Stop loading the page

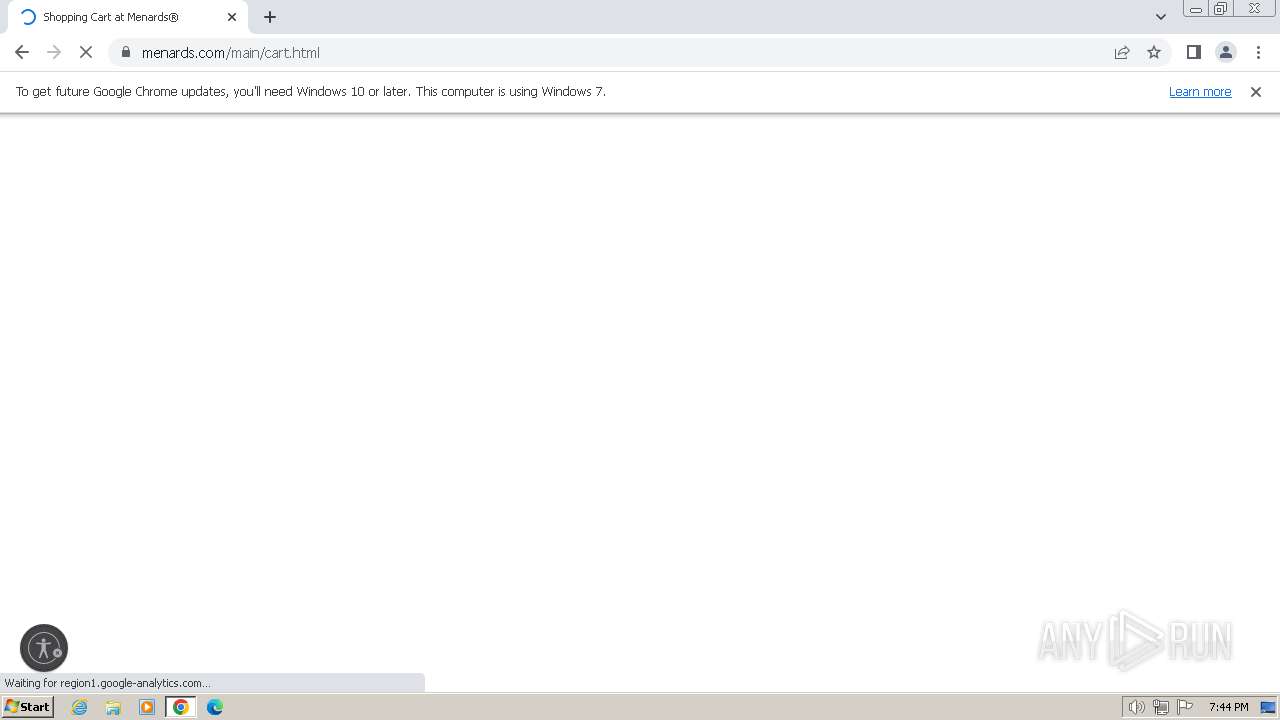pyautogui.click(x=86, y=52)
